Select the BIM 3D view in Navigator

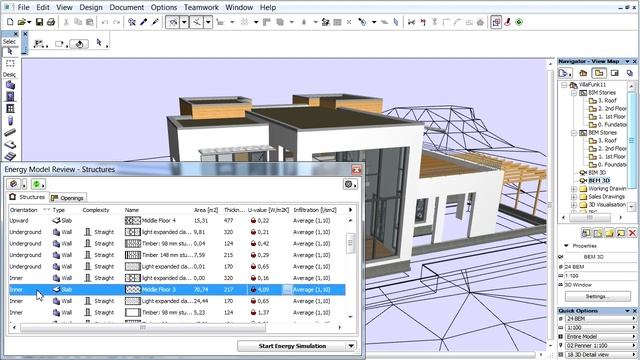coord(596,173)
